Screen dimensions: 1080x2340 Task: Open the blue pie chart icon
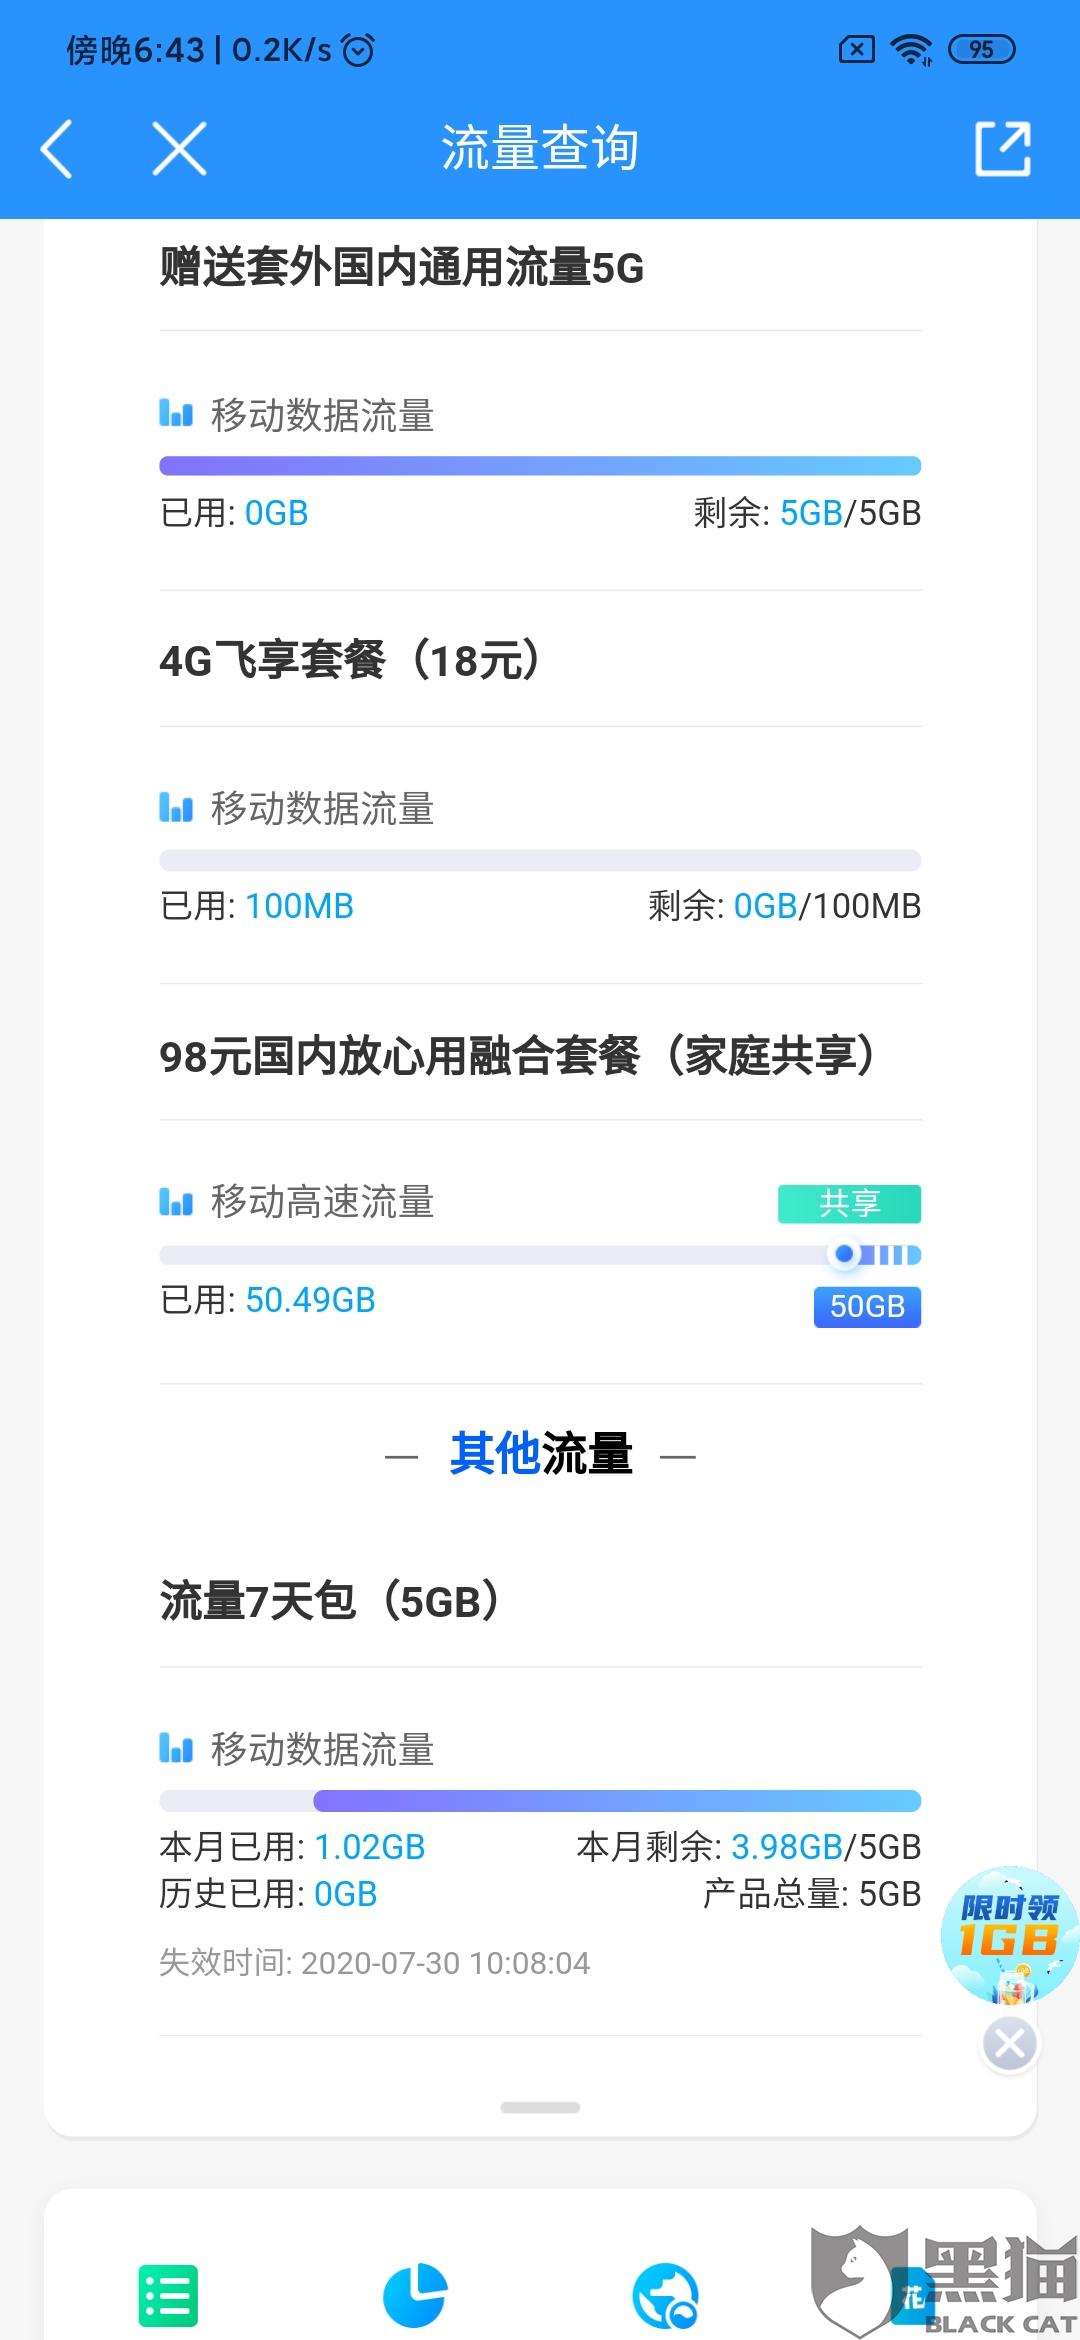point(415,2295)
